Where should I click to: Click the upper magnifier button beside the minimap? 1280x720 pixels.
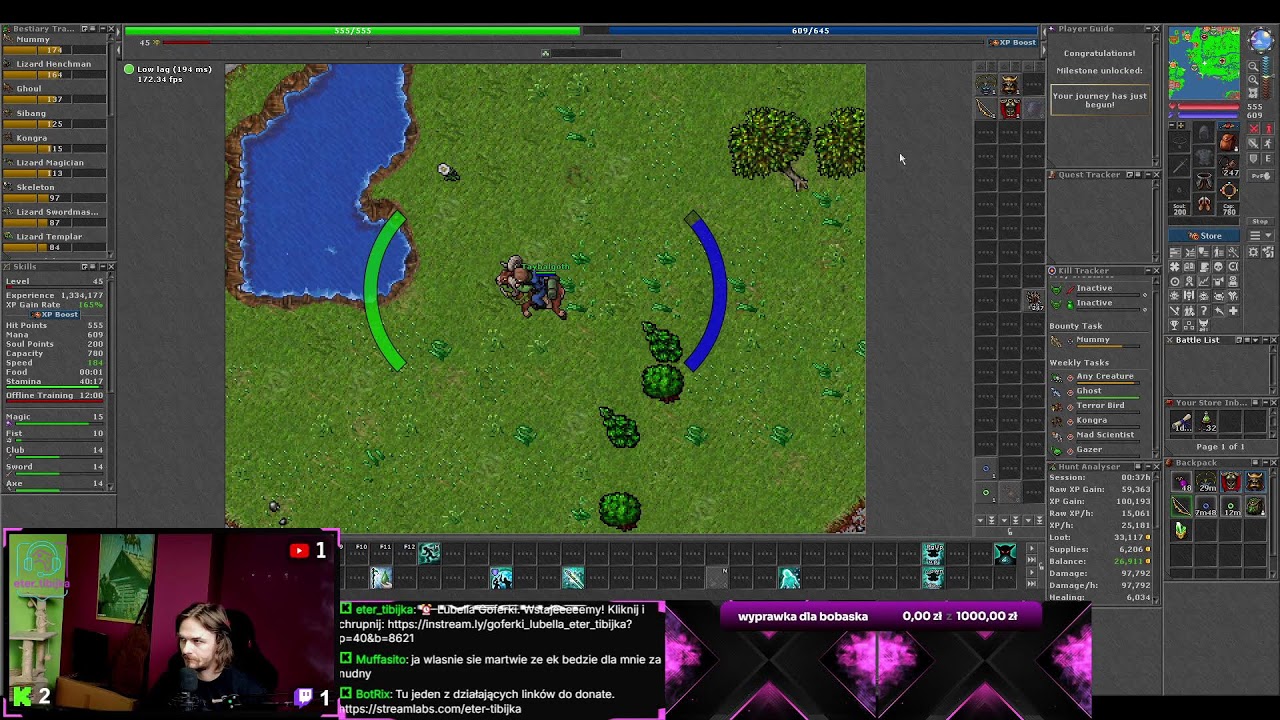[x=1252, y=67]
